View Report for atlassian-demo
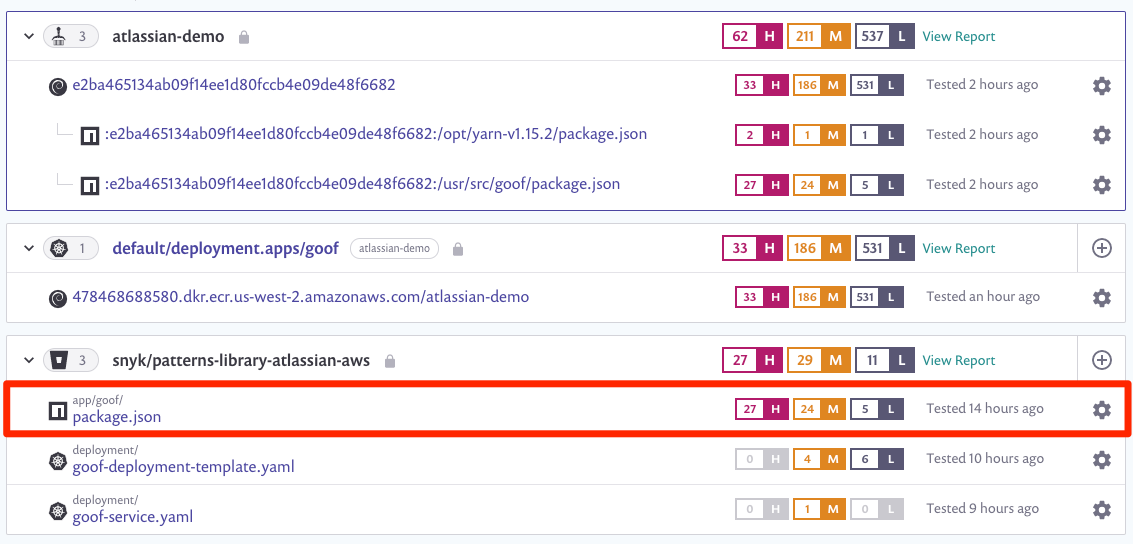1133x544 pixels. pyautogui.click(x=959, y=36)
